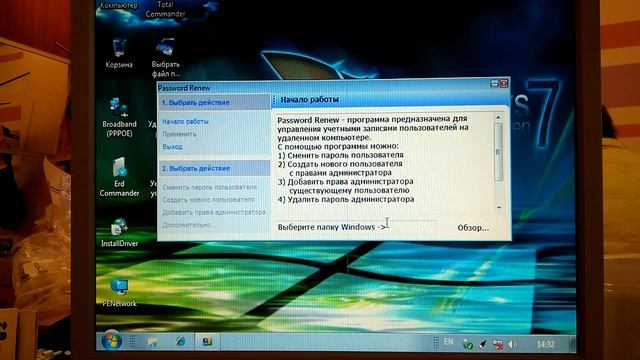
Task: Click the 14:32 taskbar clock
Action: tap(545, 344)
